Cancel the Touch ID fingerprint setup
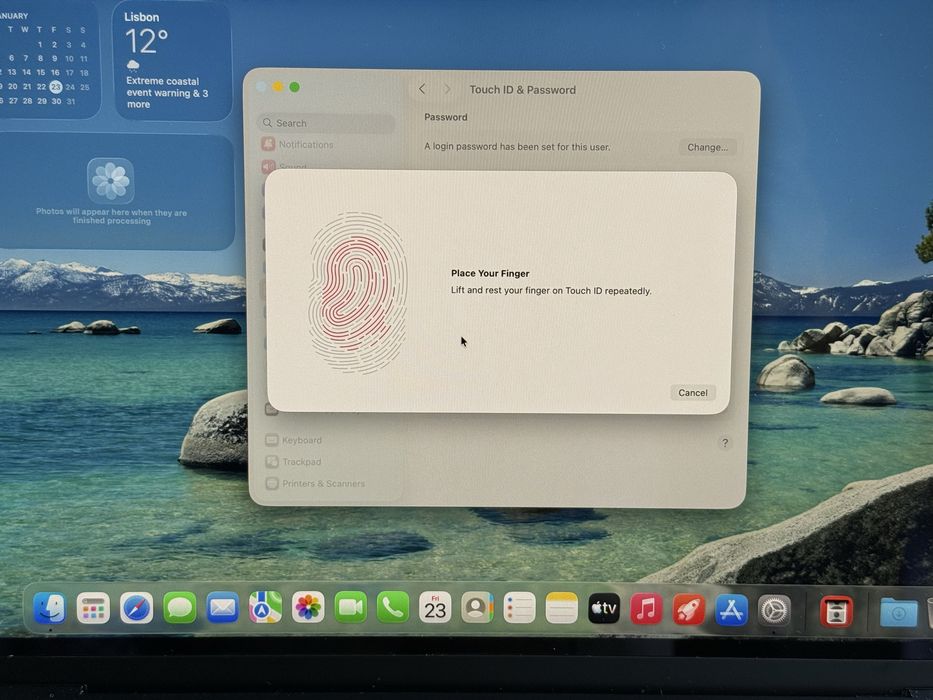This screenshot has width=933, height=700. 693,393
